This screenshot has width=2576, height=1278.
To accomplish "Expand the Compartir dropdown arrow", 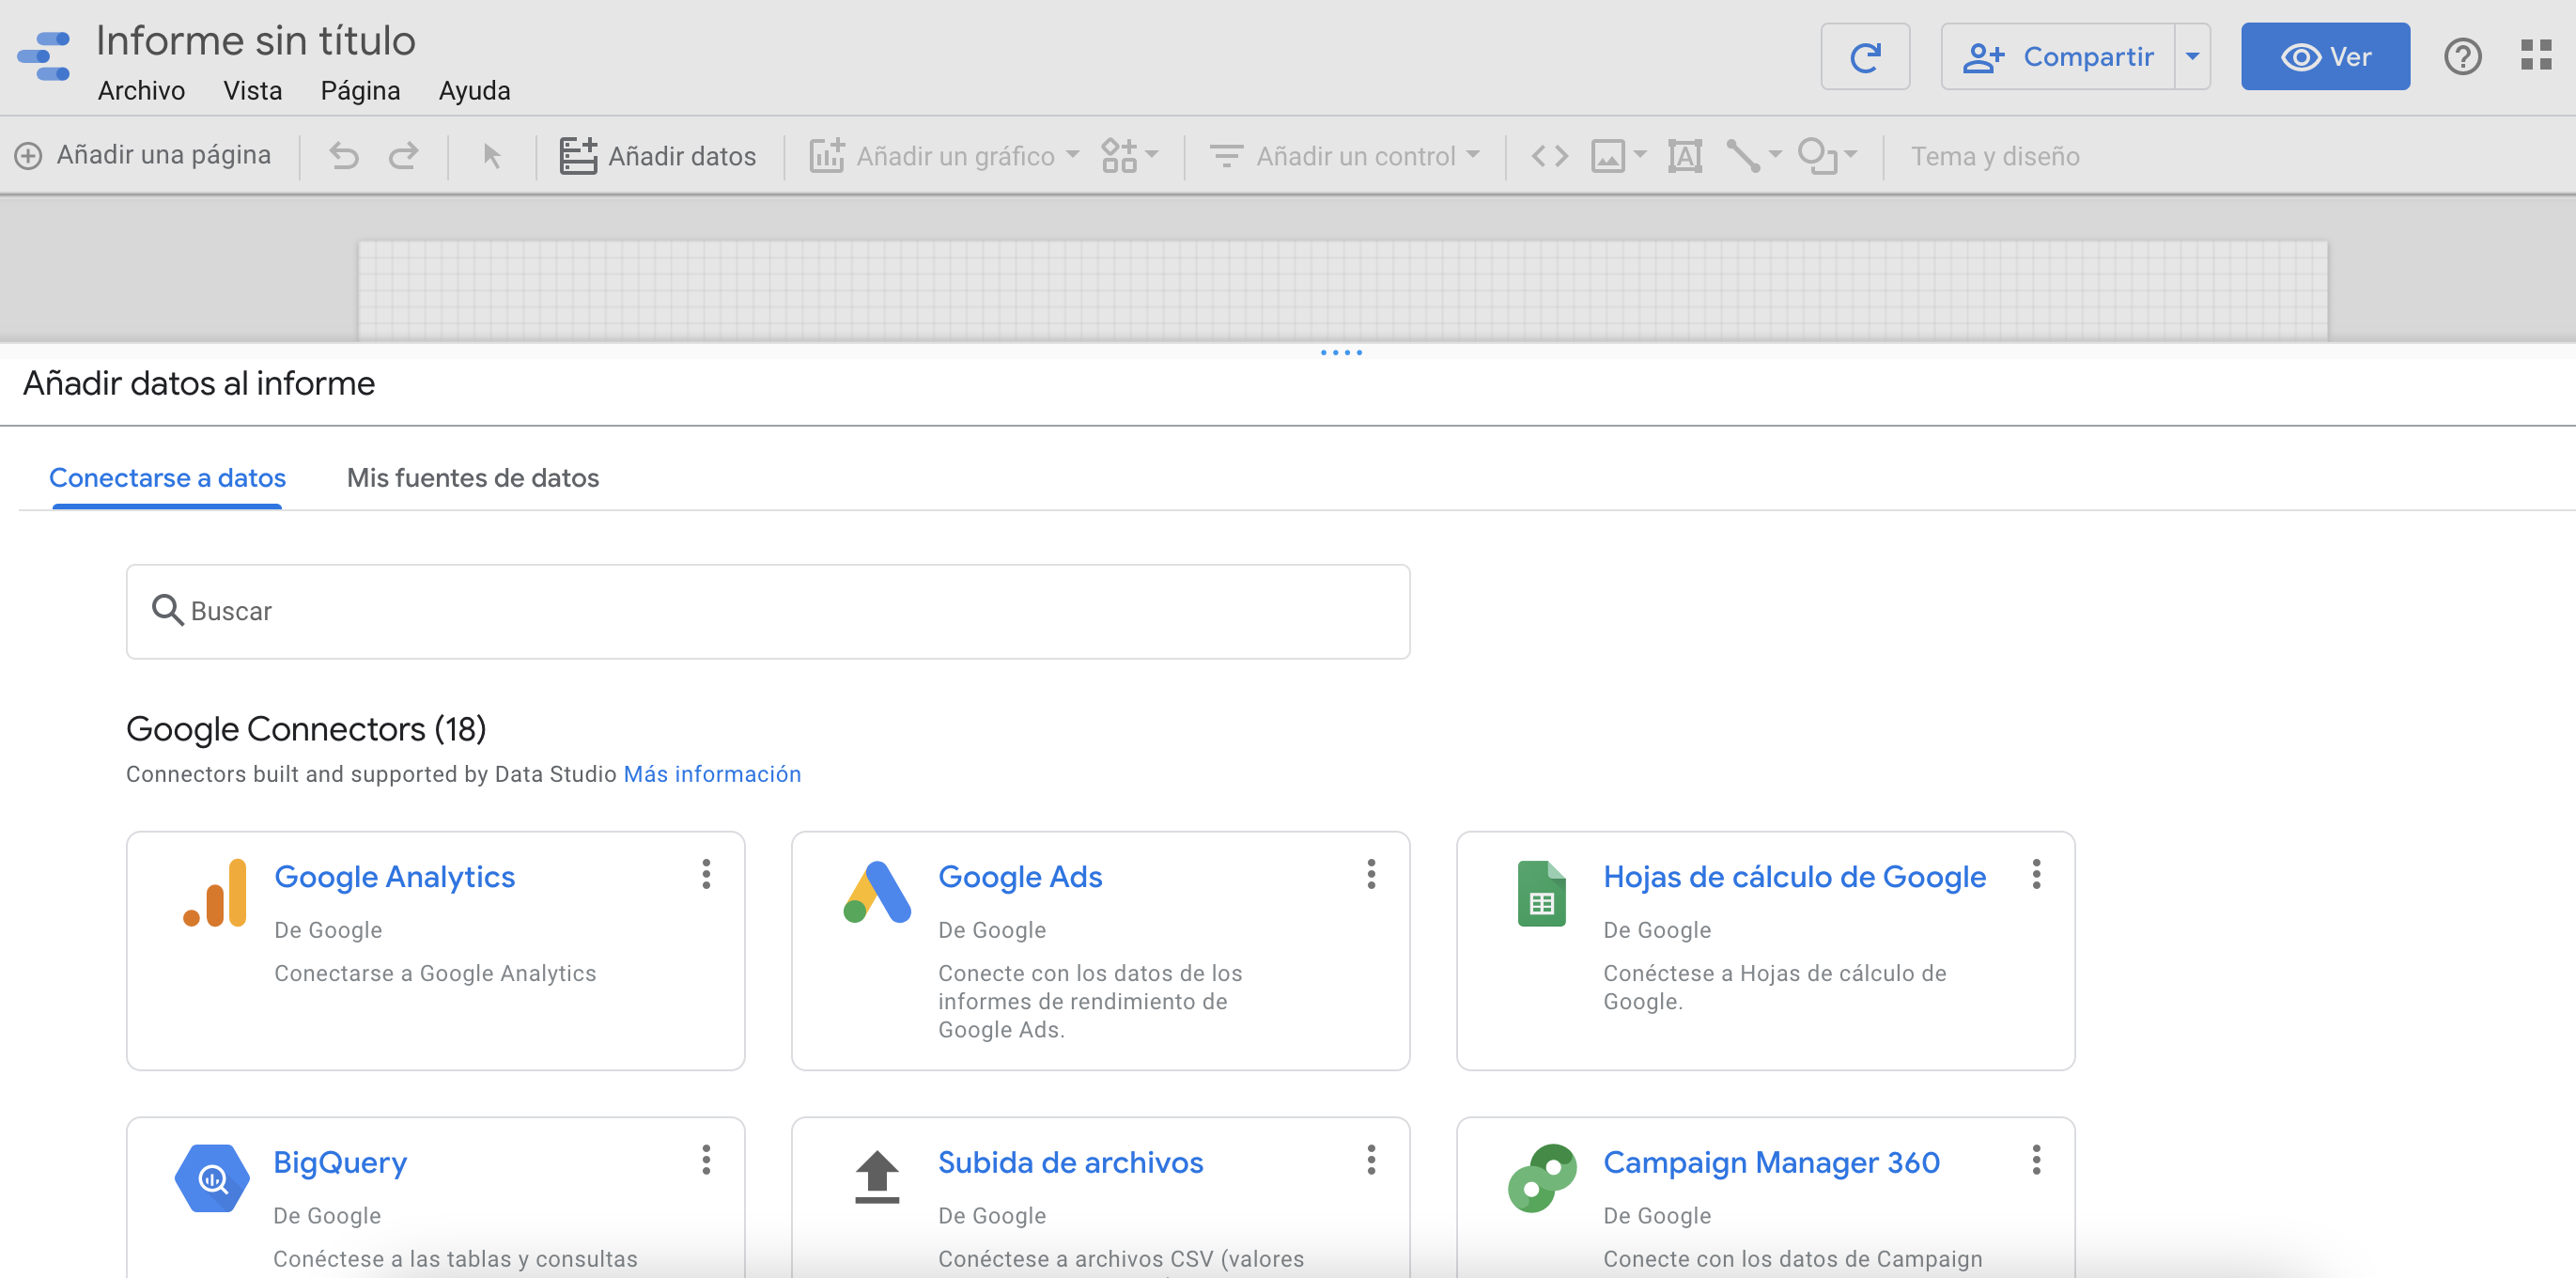I will pos(2192,57).
